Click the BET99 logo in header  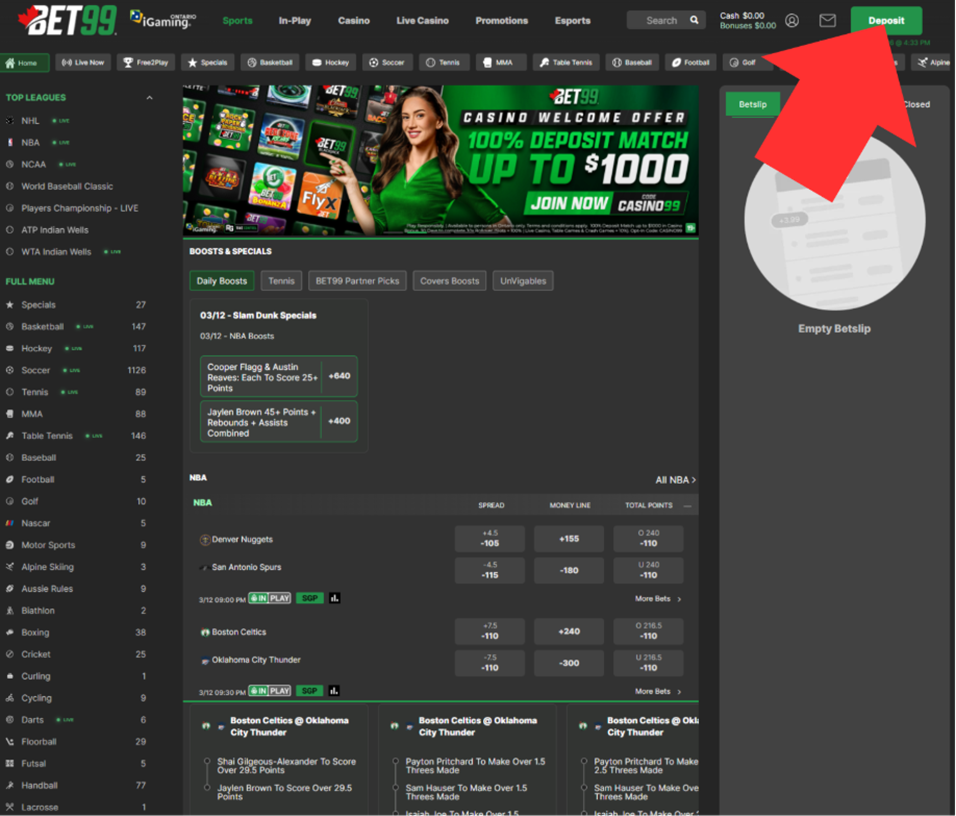coord(61,20)
